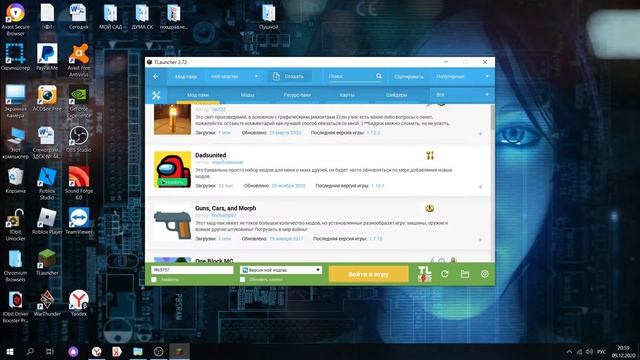
Task: Click the modpack list vertical scrollbar
Action: click(493, 117)
